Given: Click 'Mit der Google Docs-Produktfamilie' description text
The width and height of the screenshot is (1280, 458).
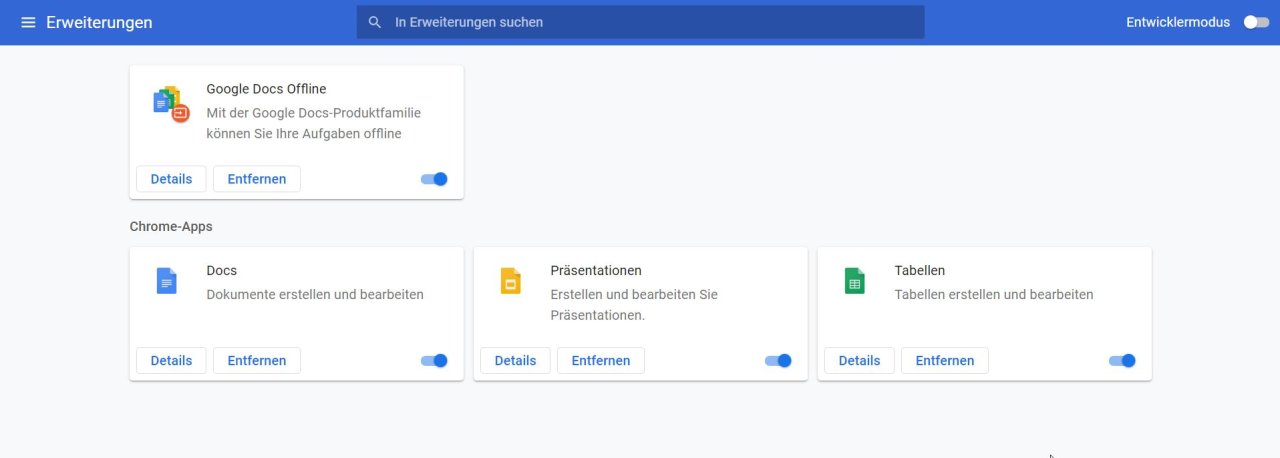Looking at the screenshot, I should point(313,113).
